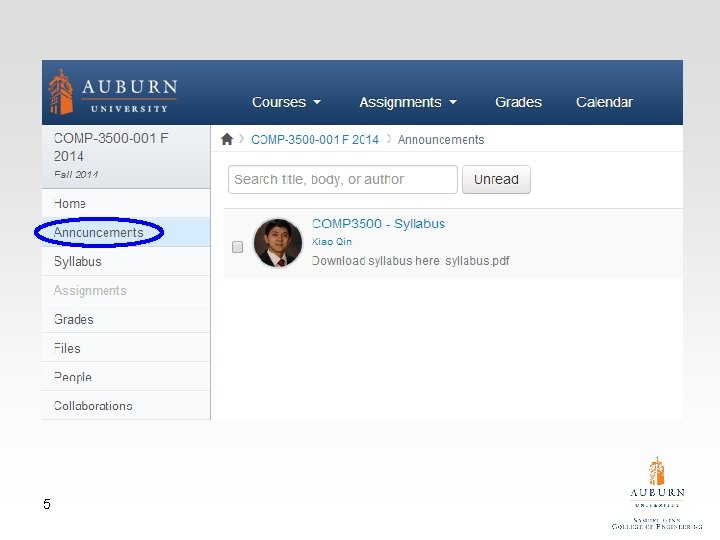
Task: Open Files in the course sidebar
Action: pyautogui.click(x=126, y=348)
